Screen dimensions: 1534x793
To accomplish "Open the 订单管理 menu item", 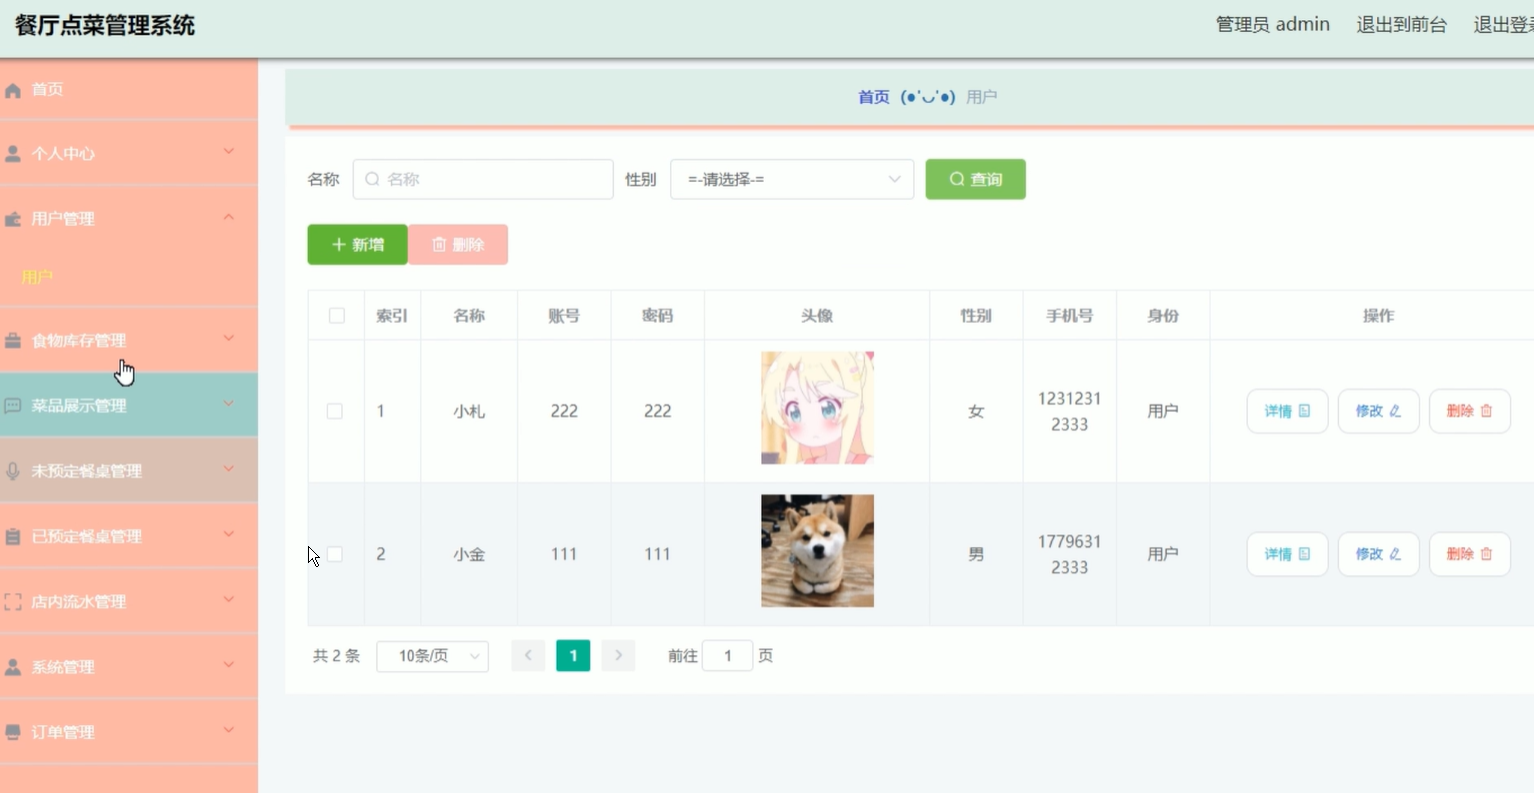I will [129, 732].
